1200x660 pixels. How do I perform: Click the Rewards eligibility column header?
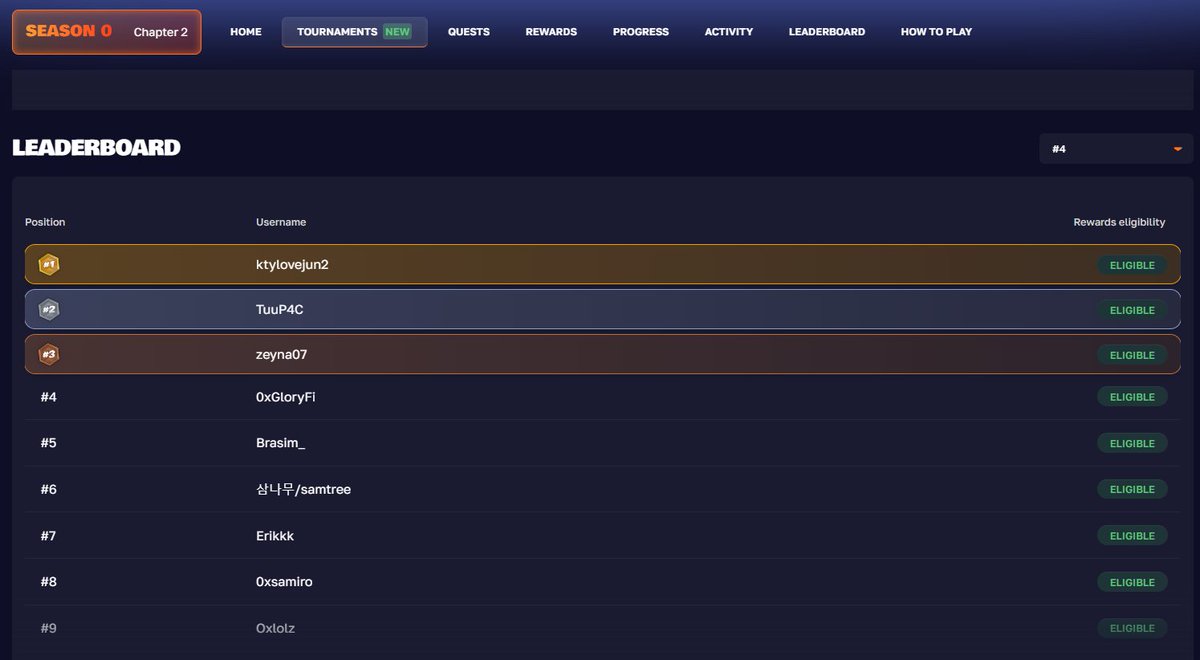tap(1119, 222)
